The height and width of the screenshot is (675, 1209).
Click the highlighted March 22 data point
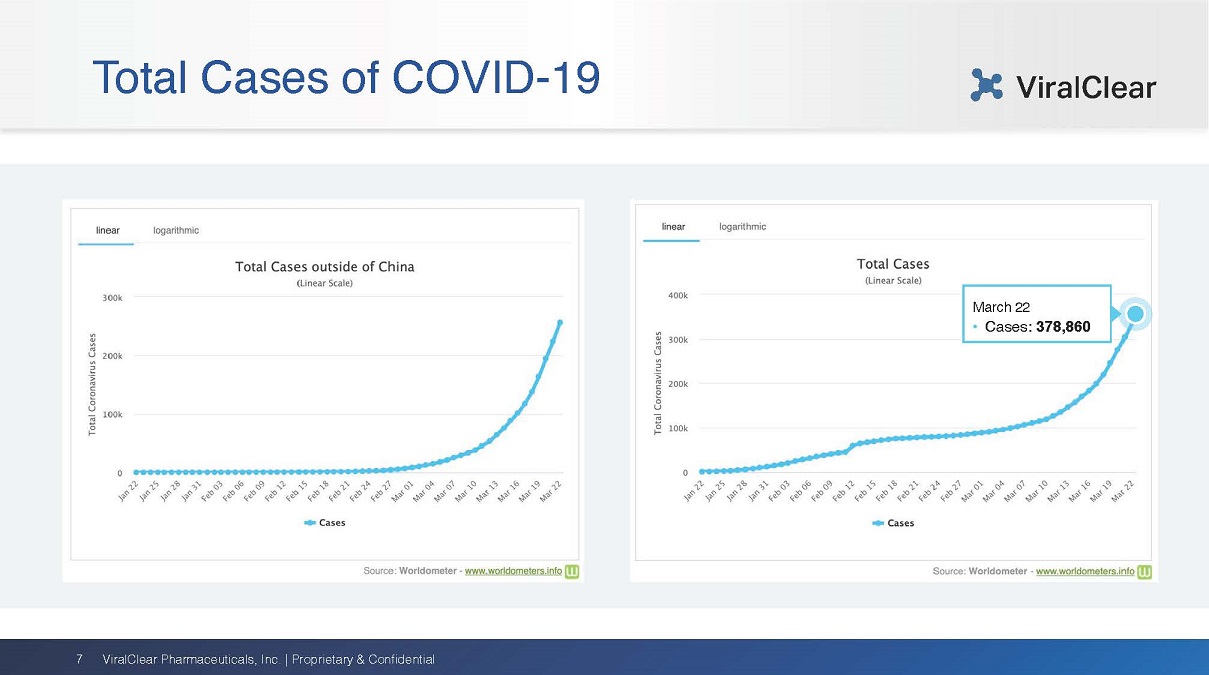coord(1135,314)
